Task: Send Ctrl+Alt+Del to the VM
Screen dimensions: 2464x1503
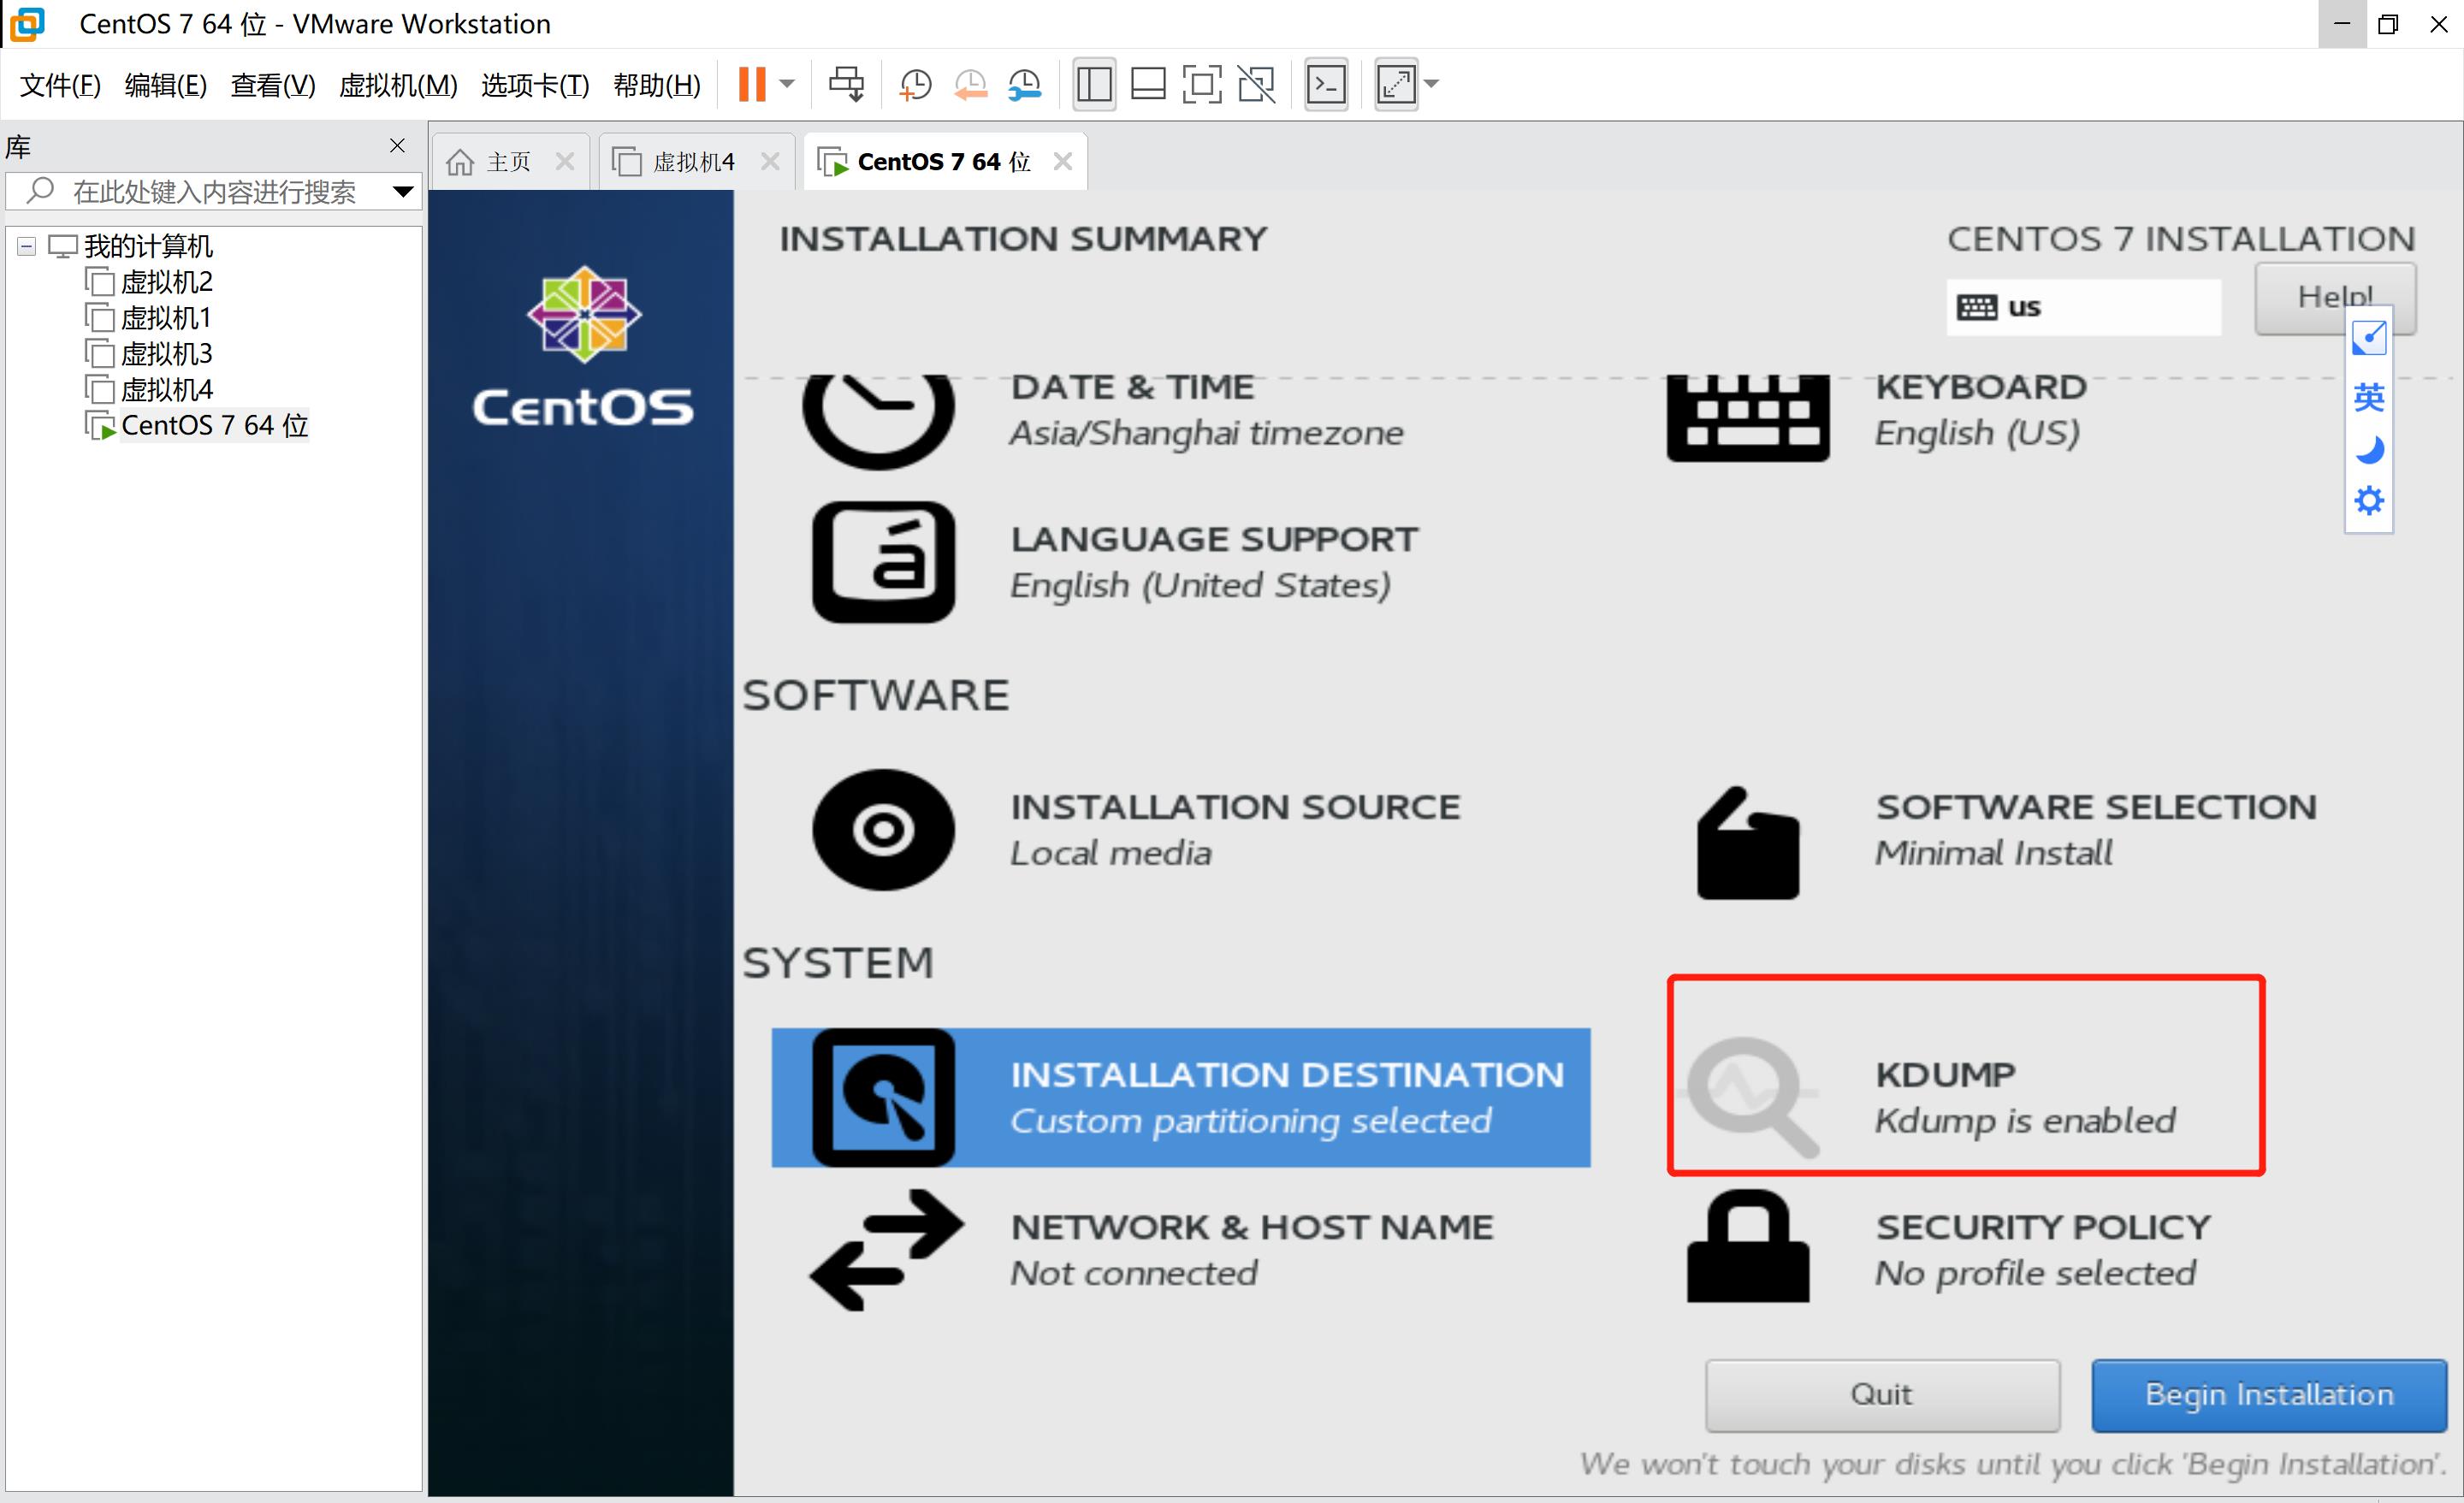Action: (846, 84)
